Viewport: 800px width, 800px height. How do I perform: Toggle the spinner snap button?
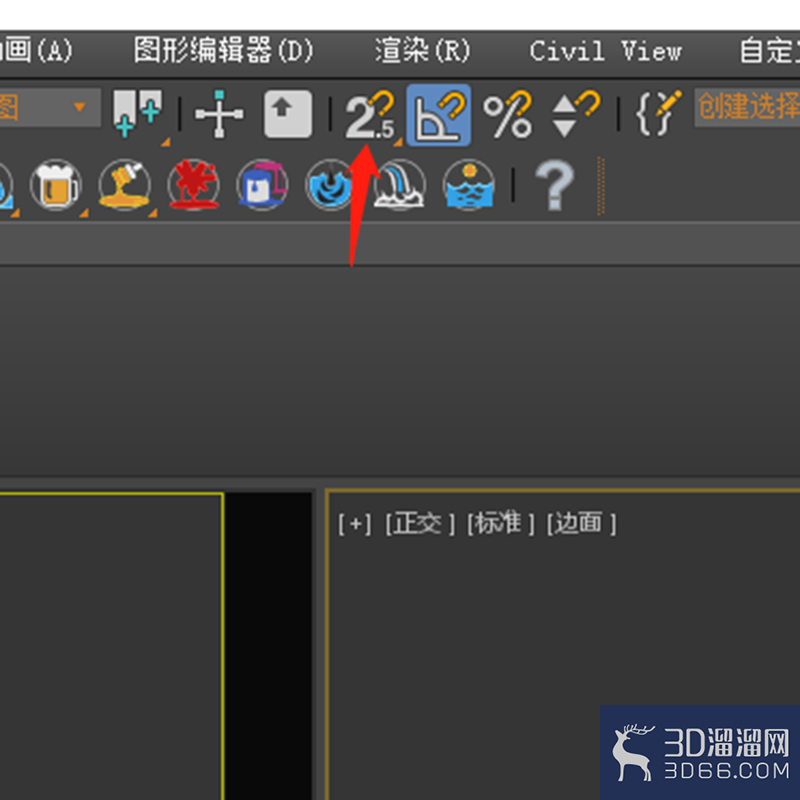(576, 114)
